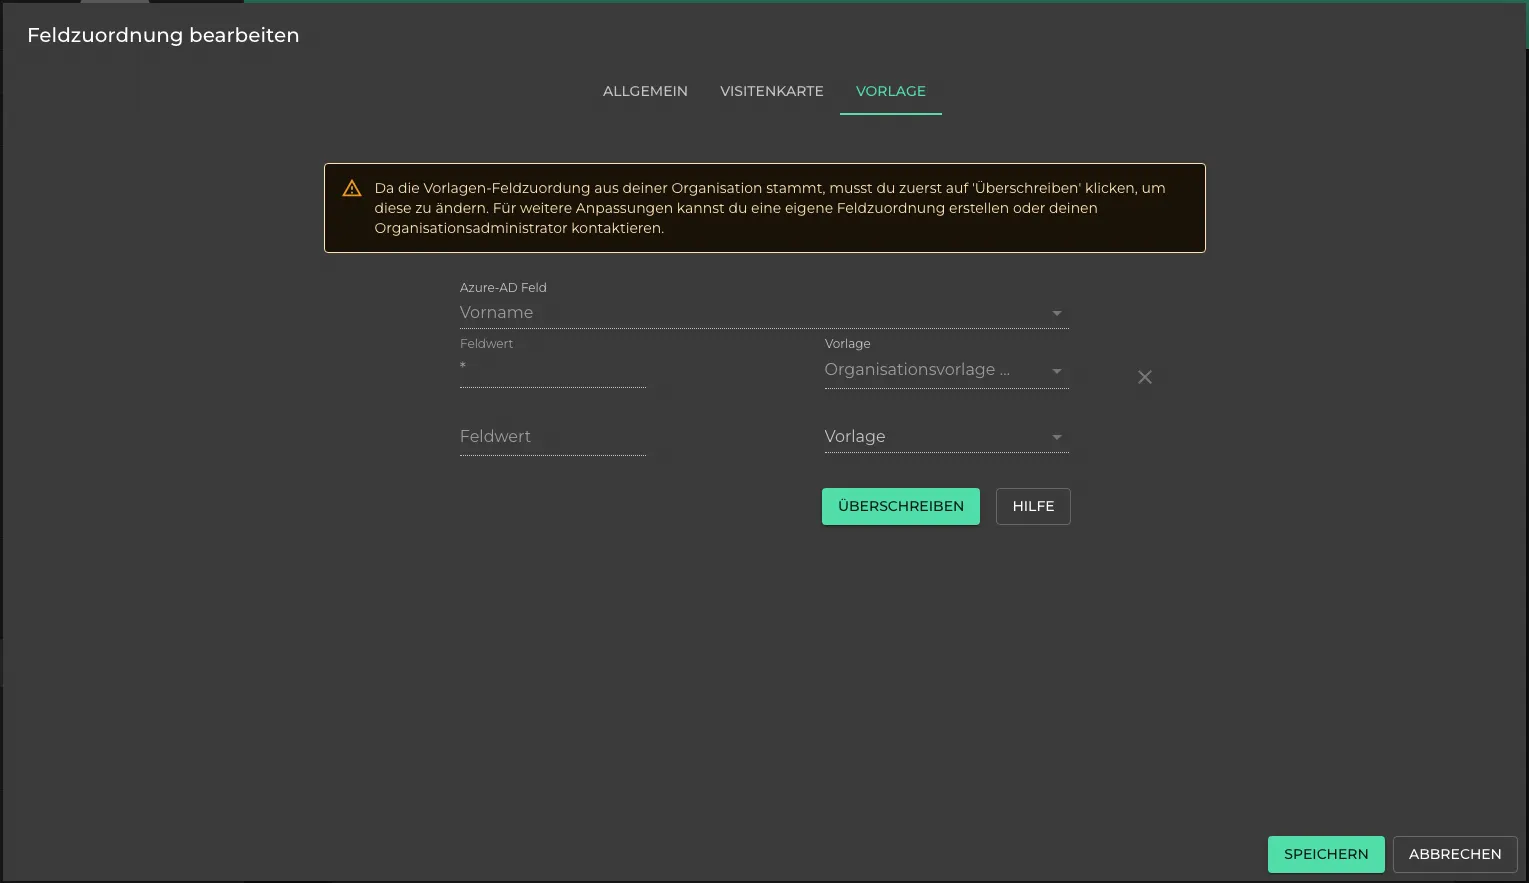1529x883 pixels.
Task: Click the warning text about Vorlagen-Feldzuordnung
Action: point(770,208)
